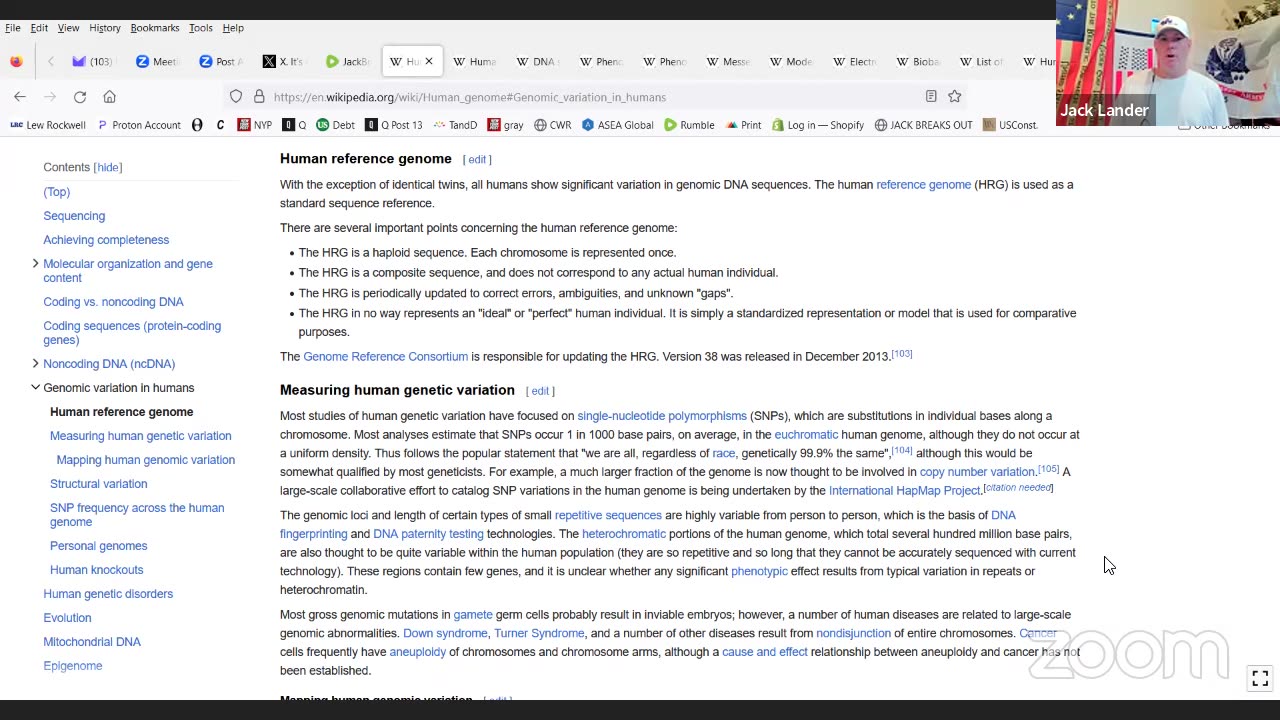Switch to the X tab

pyautogui.click(x=284, y=61)
